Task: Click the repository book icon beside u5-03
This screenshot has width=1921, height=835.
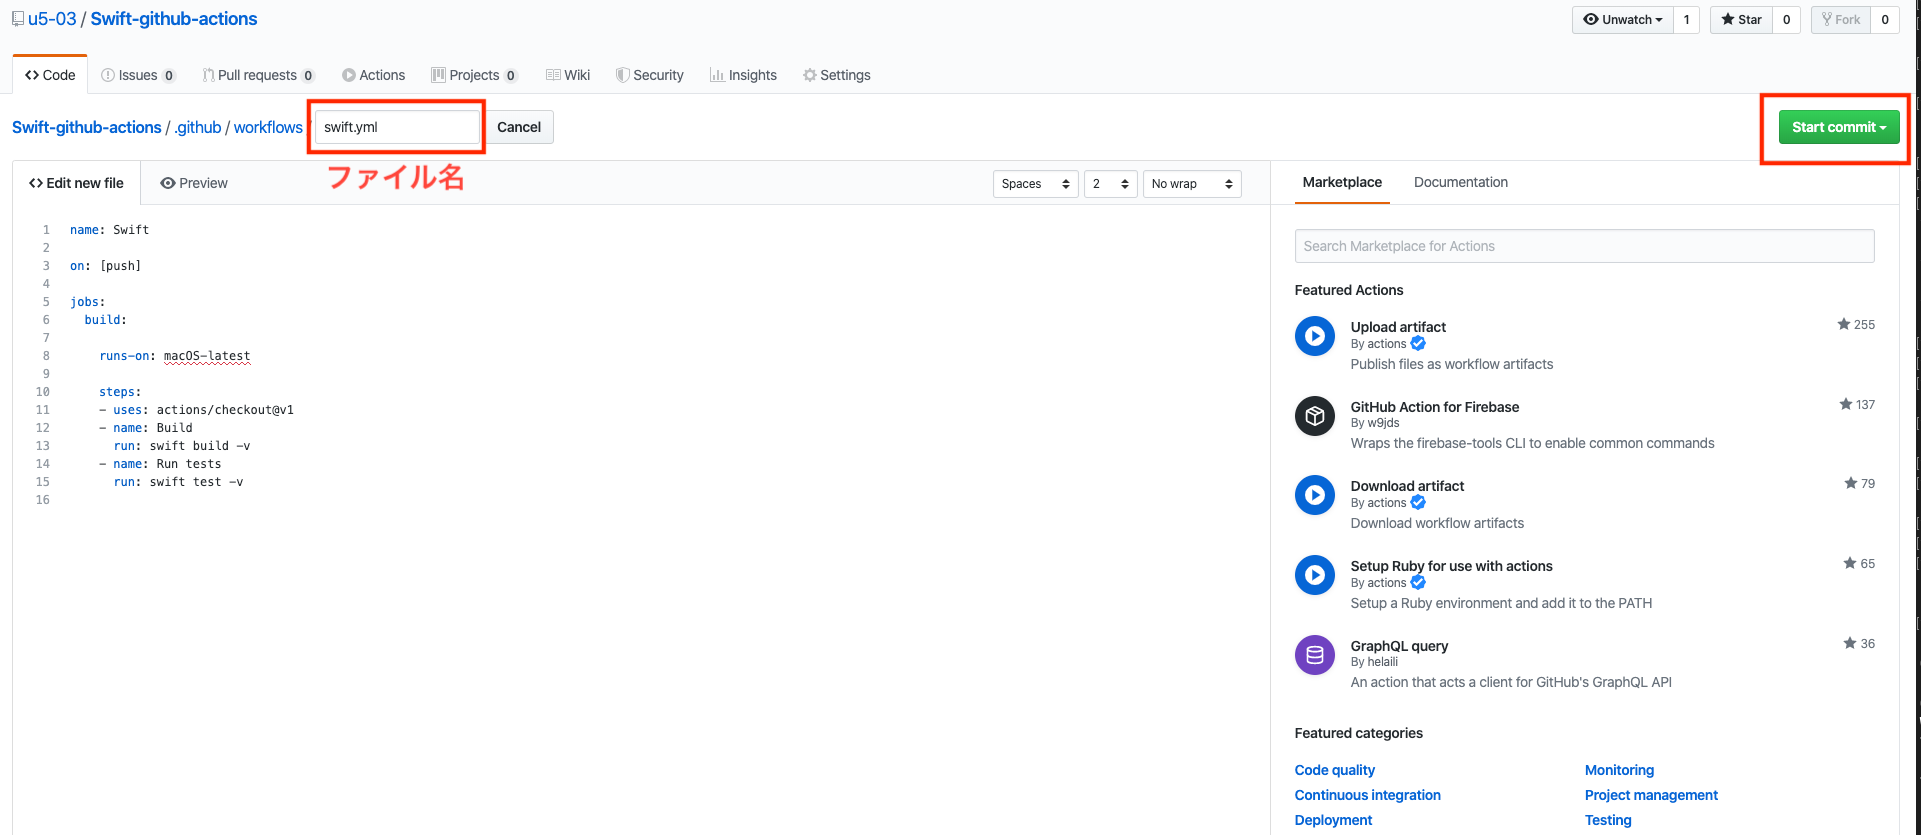Action: pos(18,19)
